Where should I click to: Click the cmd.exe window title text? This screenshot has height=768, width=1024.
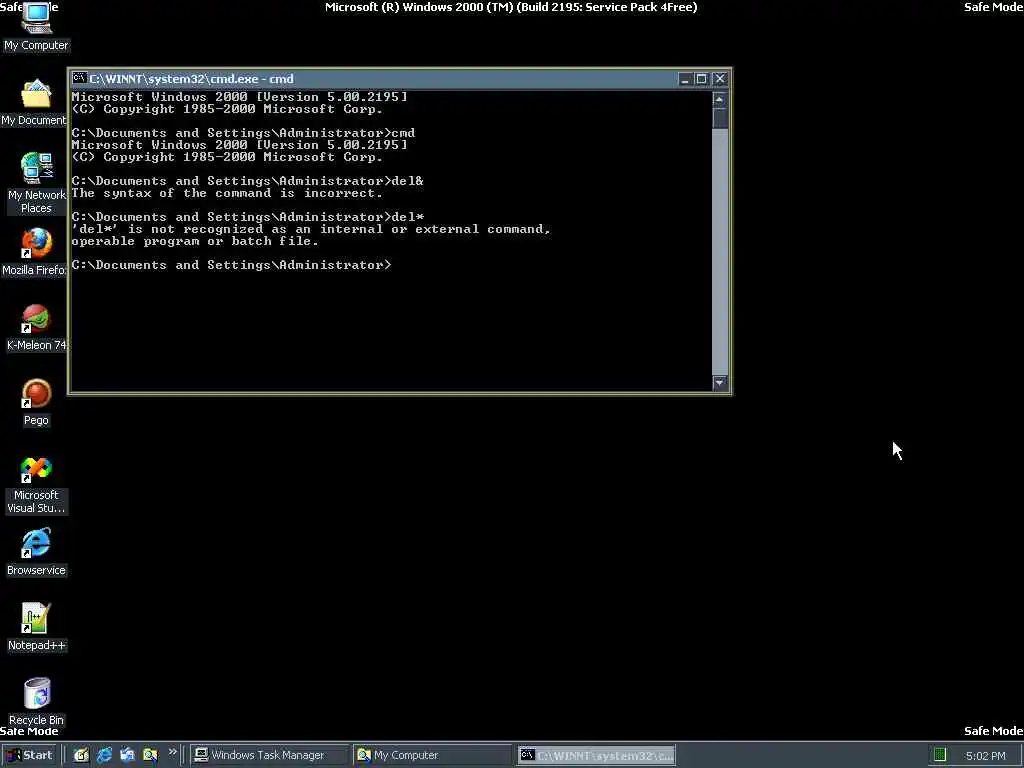191,79
